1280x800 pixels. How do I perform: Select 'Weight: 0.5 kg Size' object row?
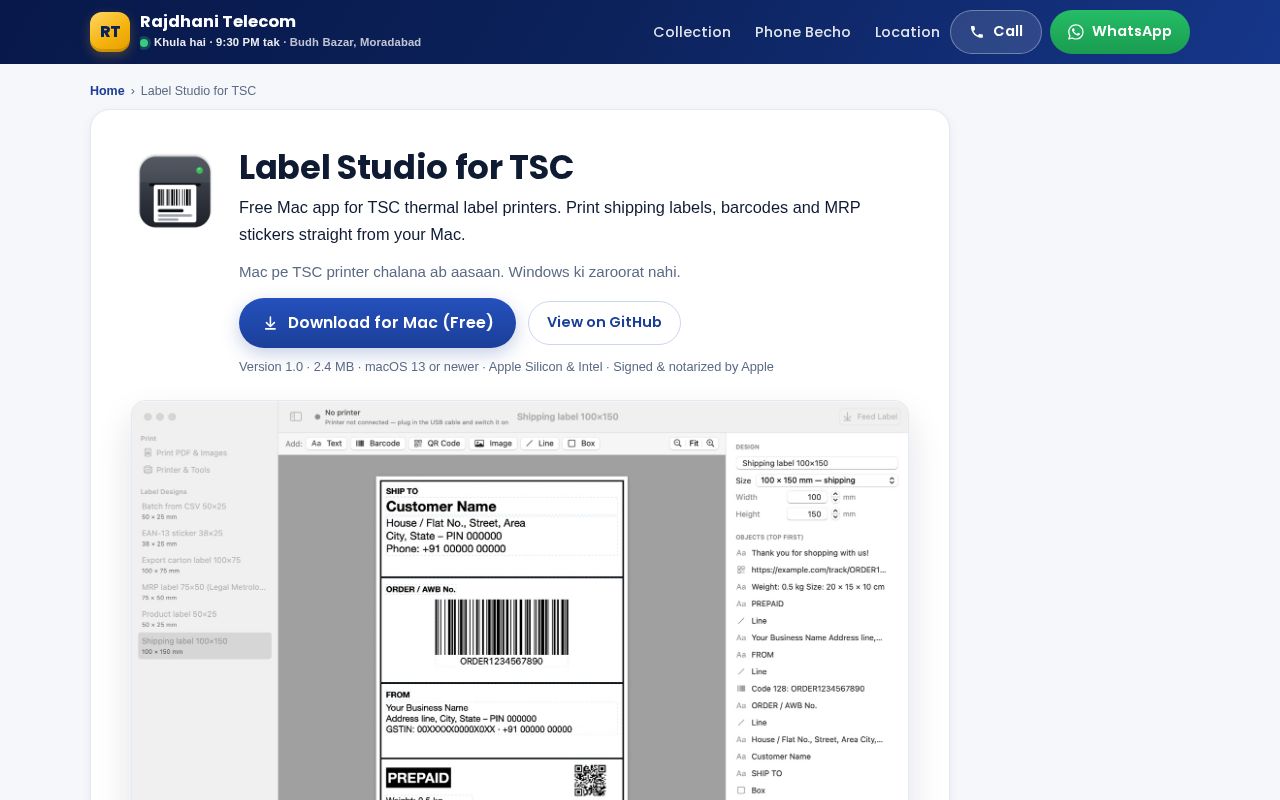pyautogui.click(x=817, y=587)
